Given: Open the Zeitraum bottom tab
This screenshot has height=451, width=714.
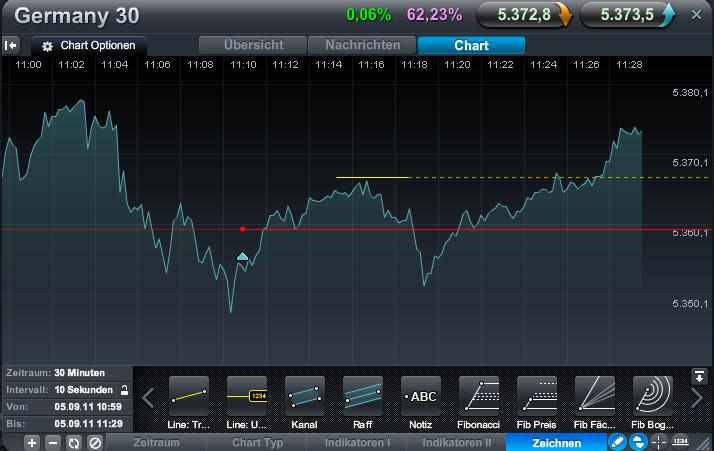Looking at the screenshot, I should click(156, 442).
